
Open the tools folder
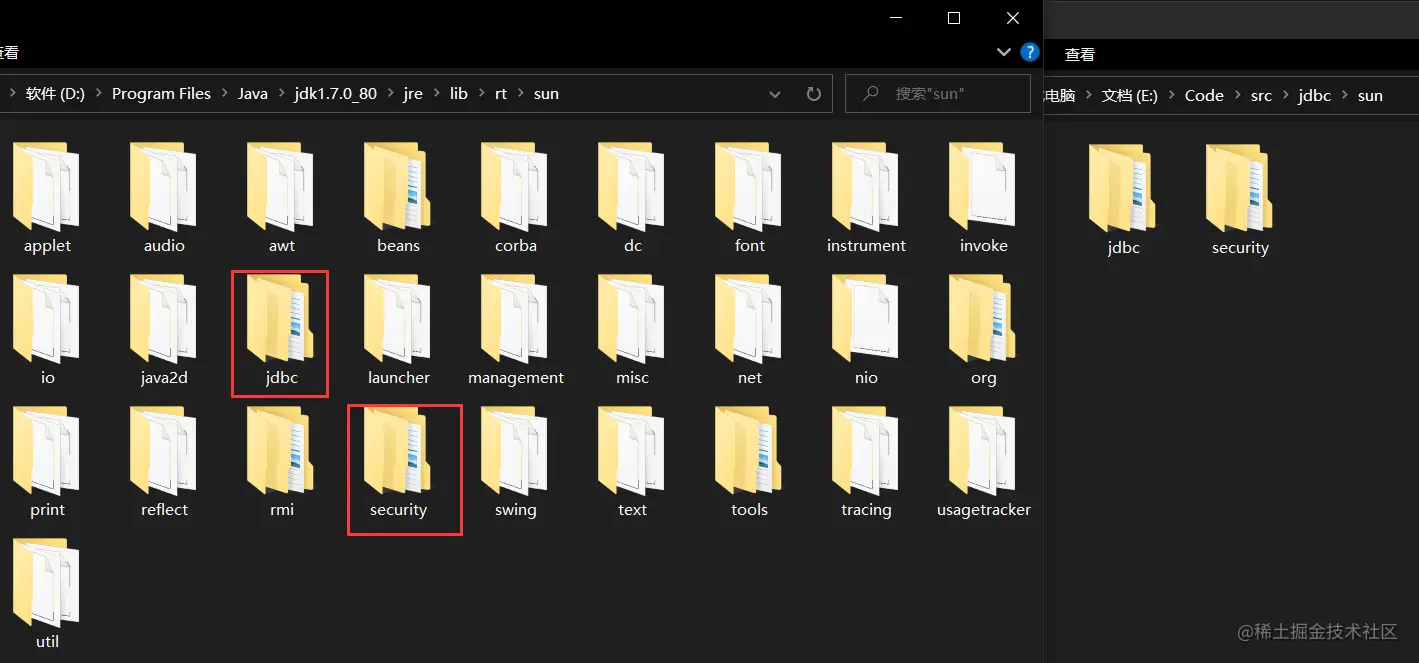click(x=749, y=462)
